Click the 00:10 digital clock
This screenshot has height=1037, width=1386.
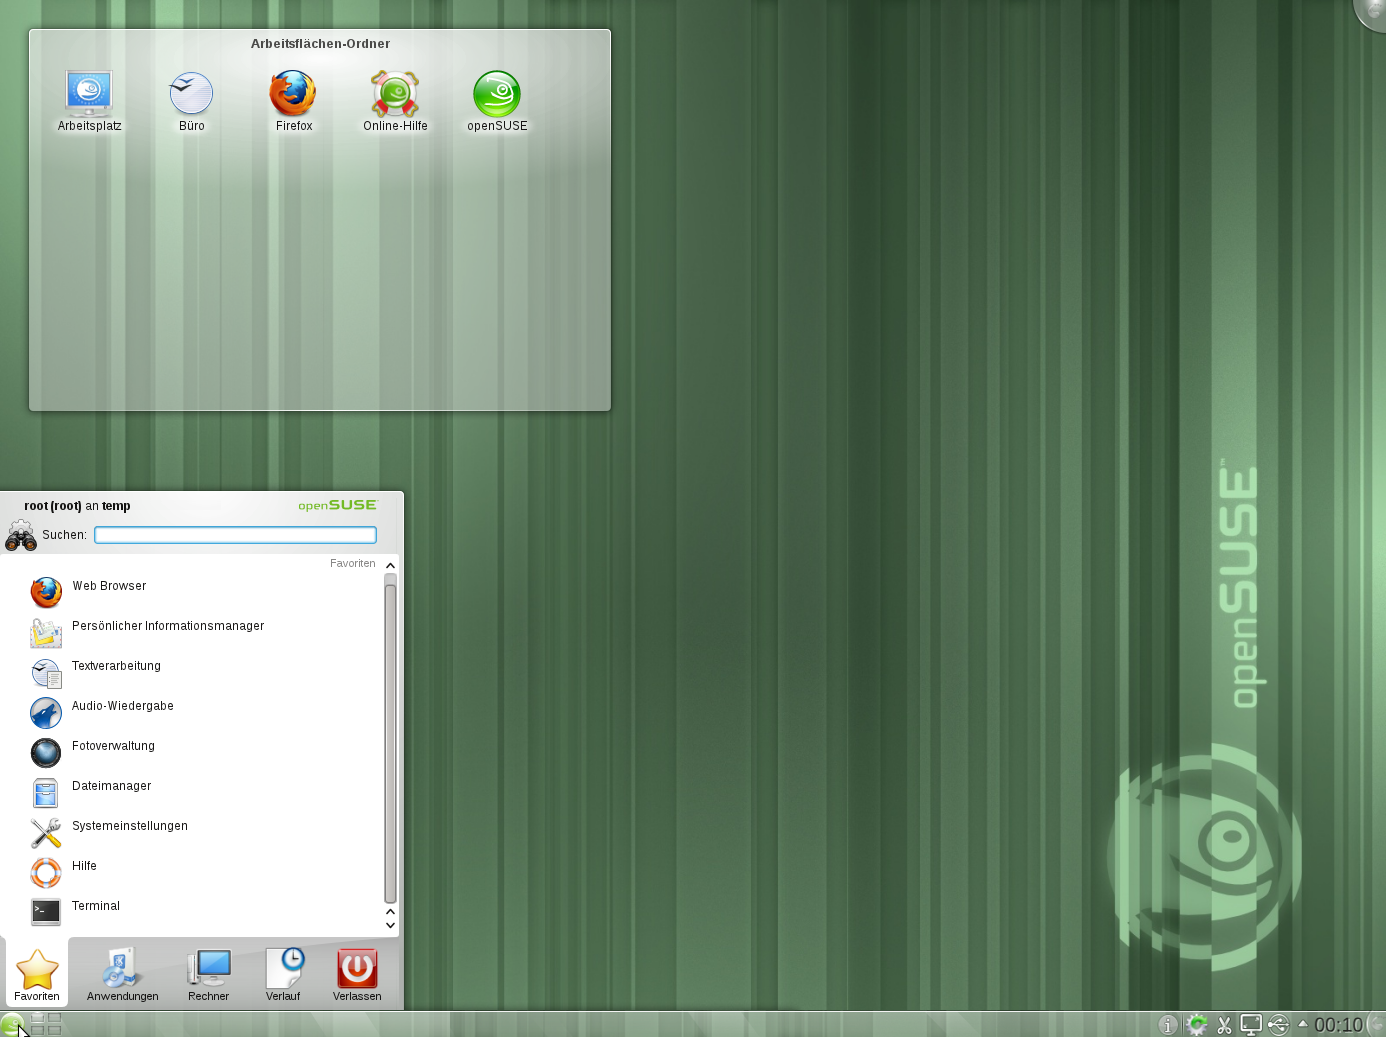pos(1338,1025)
